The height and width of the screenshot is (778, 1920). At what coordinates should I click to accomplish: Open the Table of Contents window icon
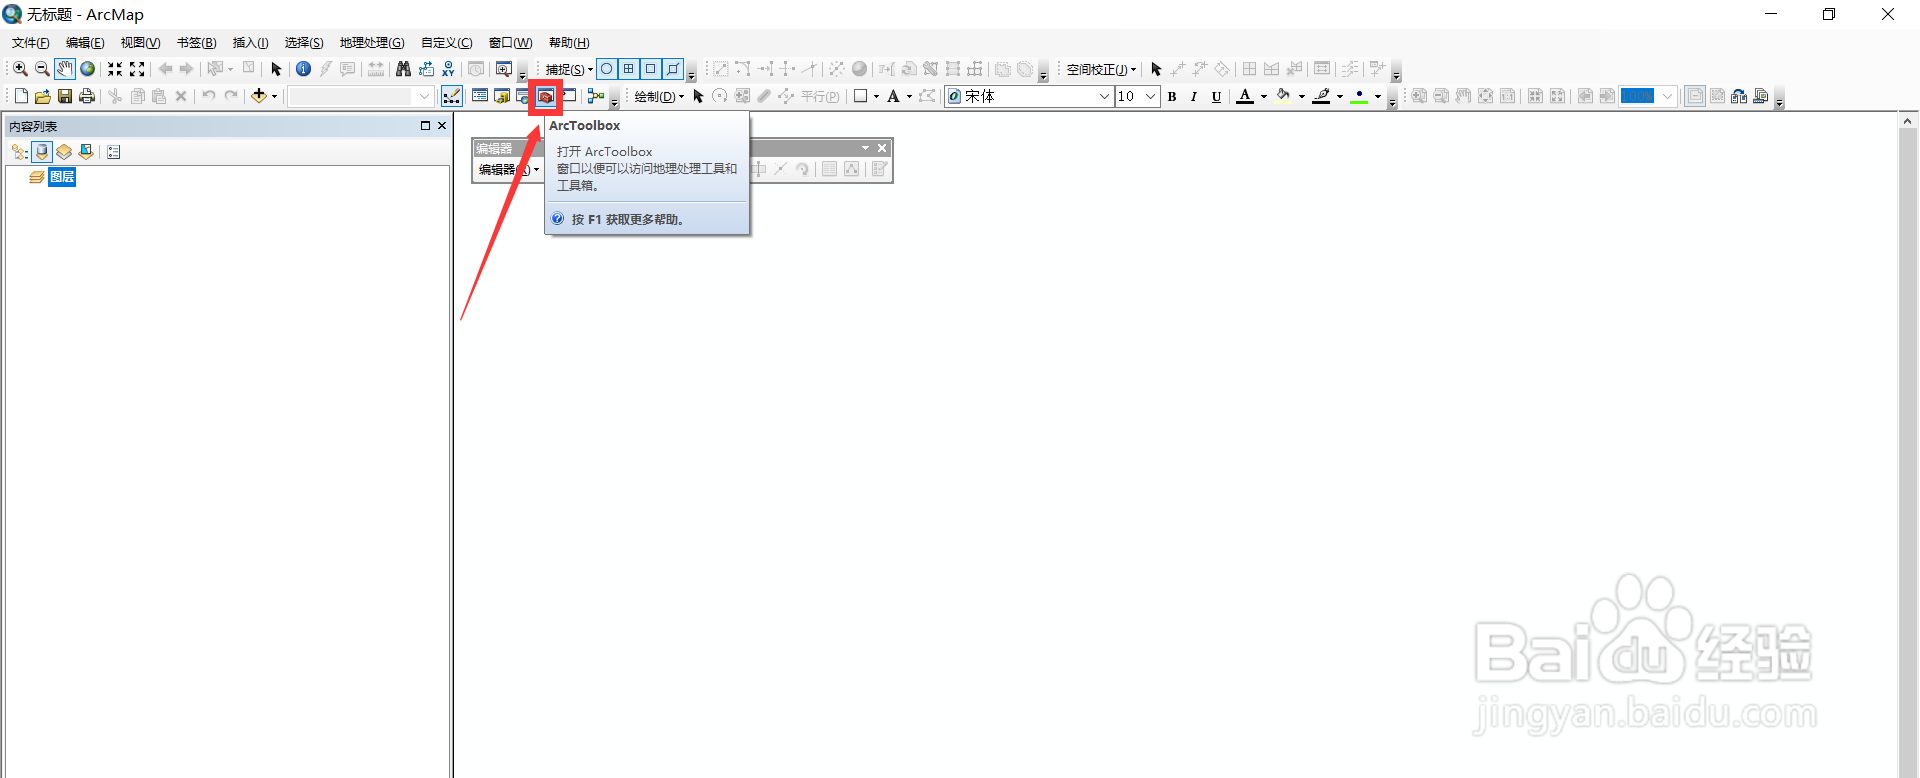click(480, 96)
